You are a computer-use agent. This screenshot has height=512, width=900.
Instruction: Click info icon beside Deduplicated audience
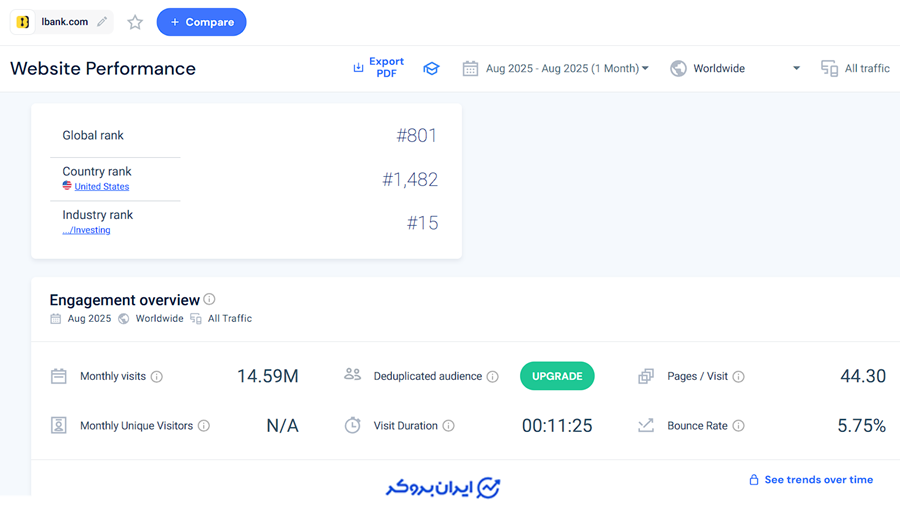click(x=492, y=377)
